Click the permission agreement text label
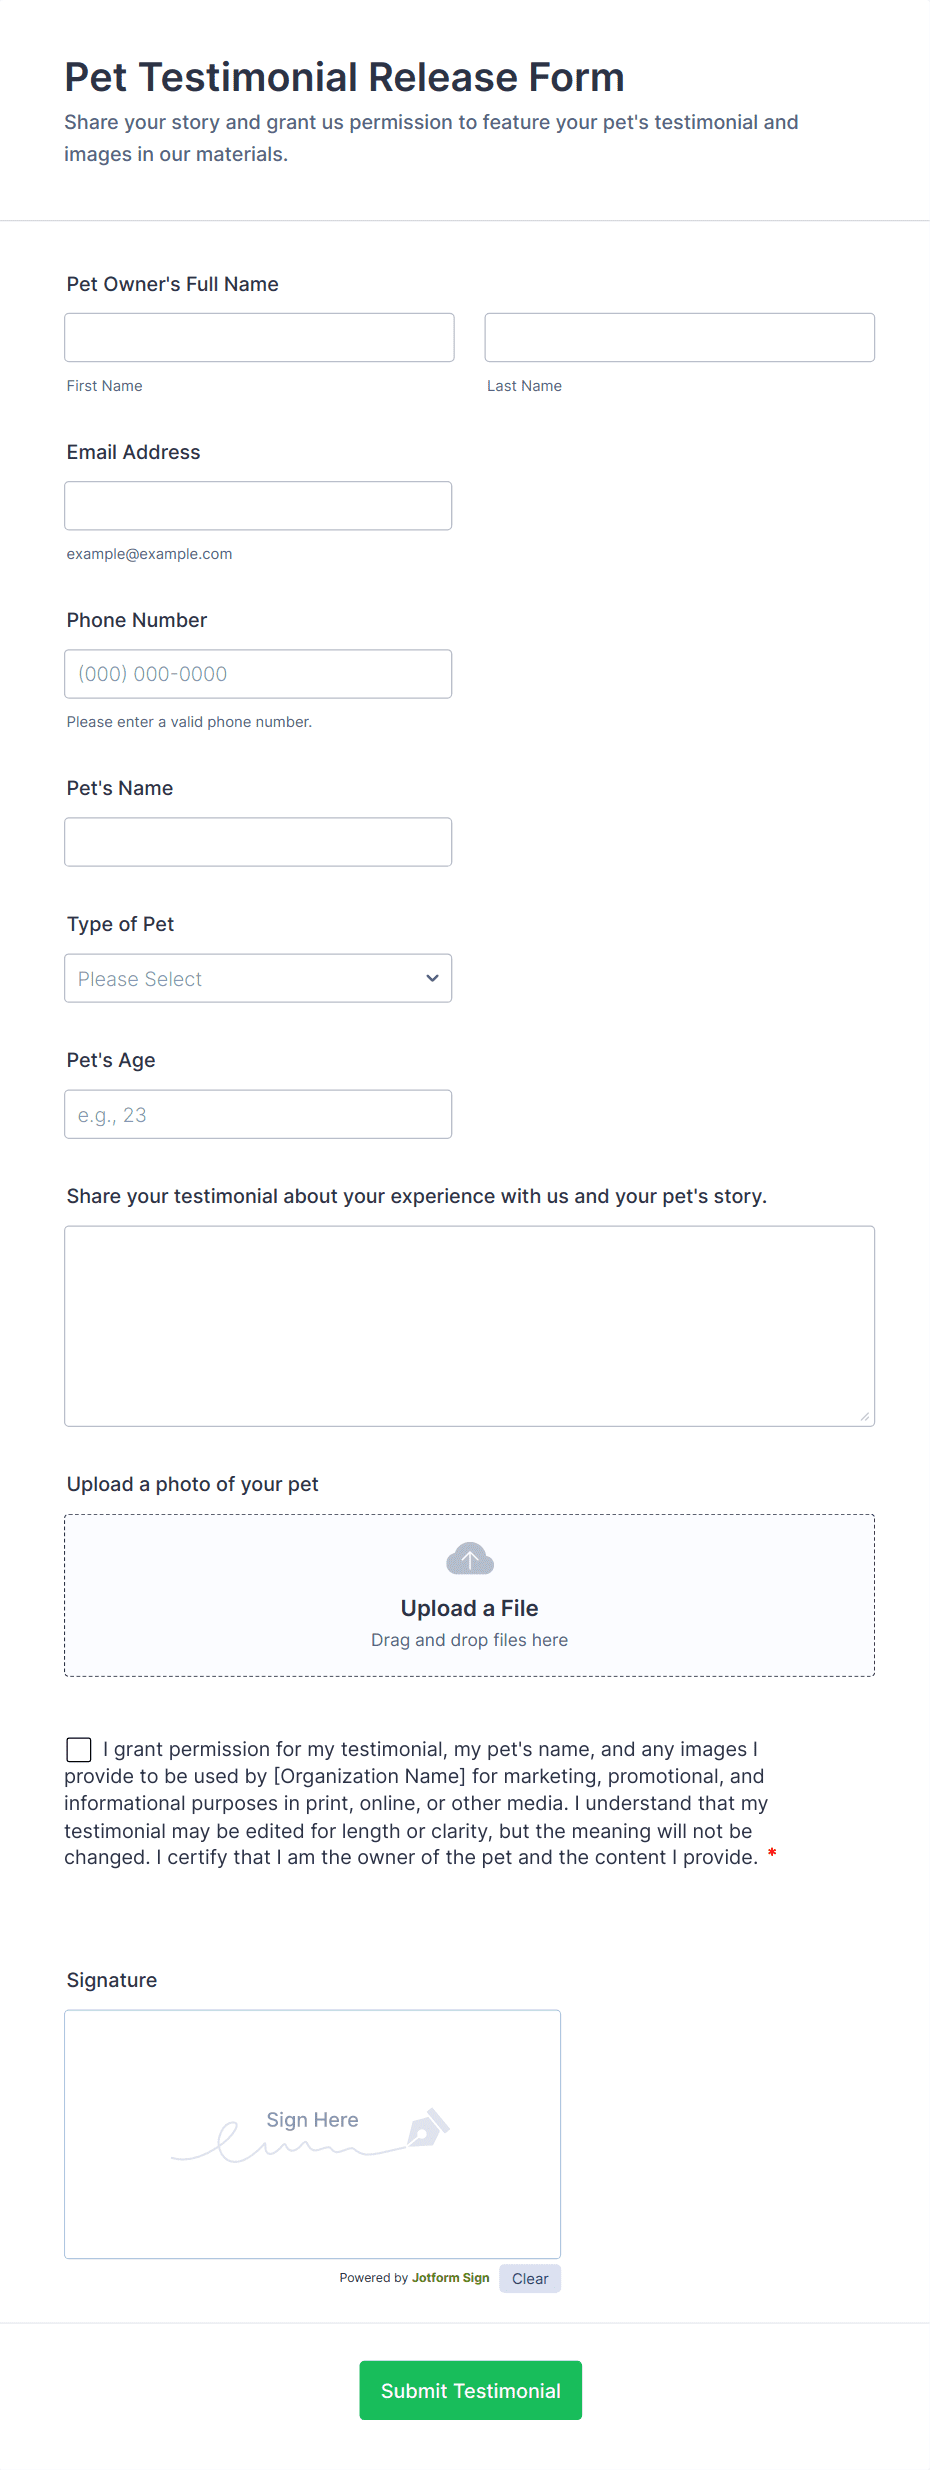The height and width of the screenshot is (2470, 930). 415,1804
